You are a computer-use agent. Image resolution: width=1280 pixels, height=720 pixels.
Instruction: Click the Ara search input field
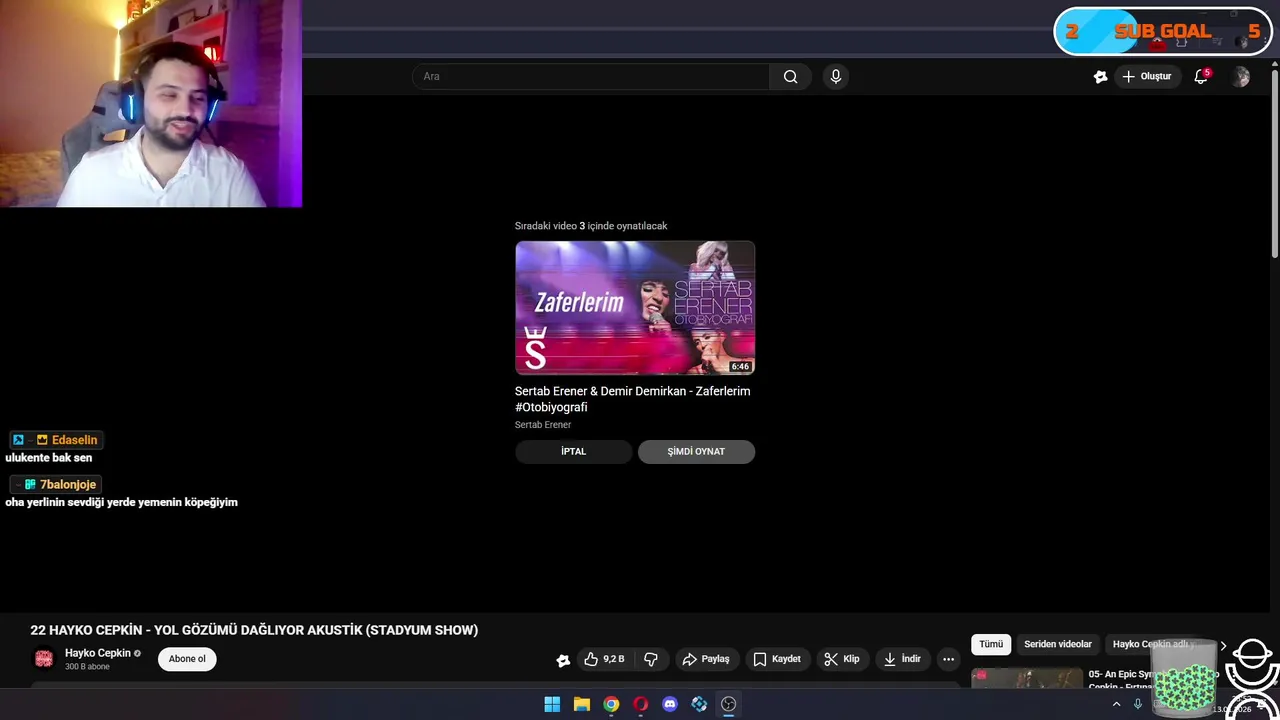point(591,76)
